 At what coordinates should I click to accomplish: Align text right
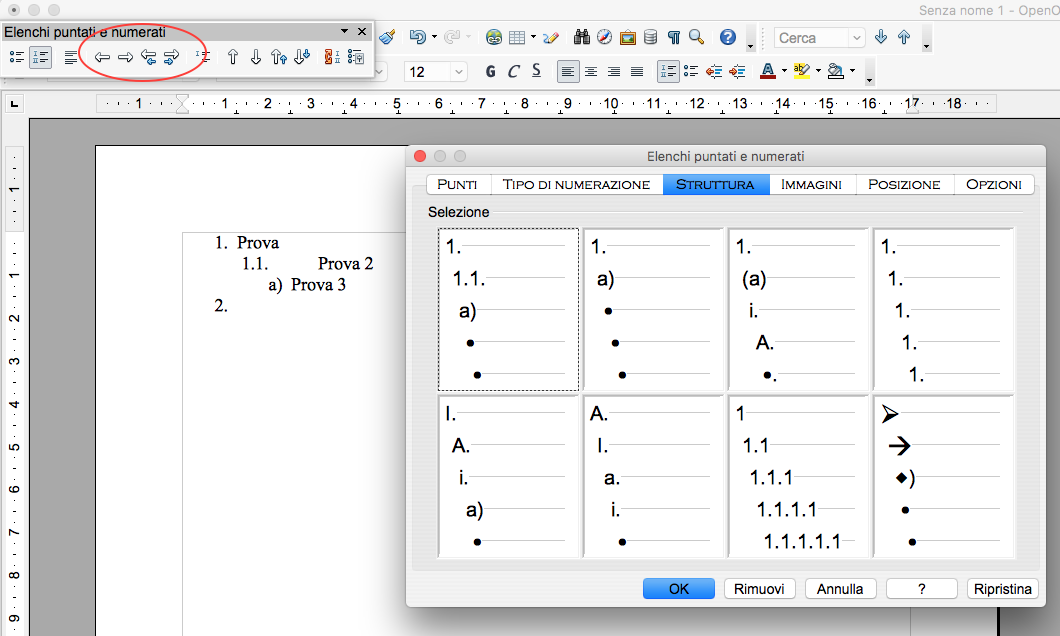pyautogui.click(x=614, y=71)
